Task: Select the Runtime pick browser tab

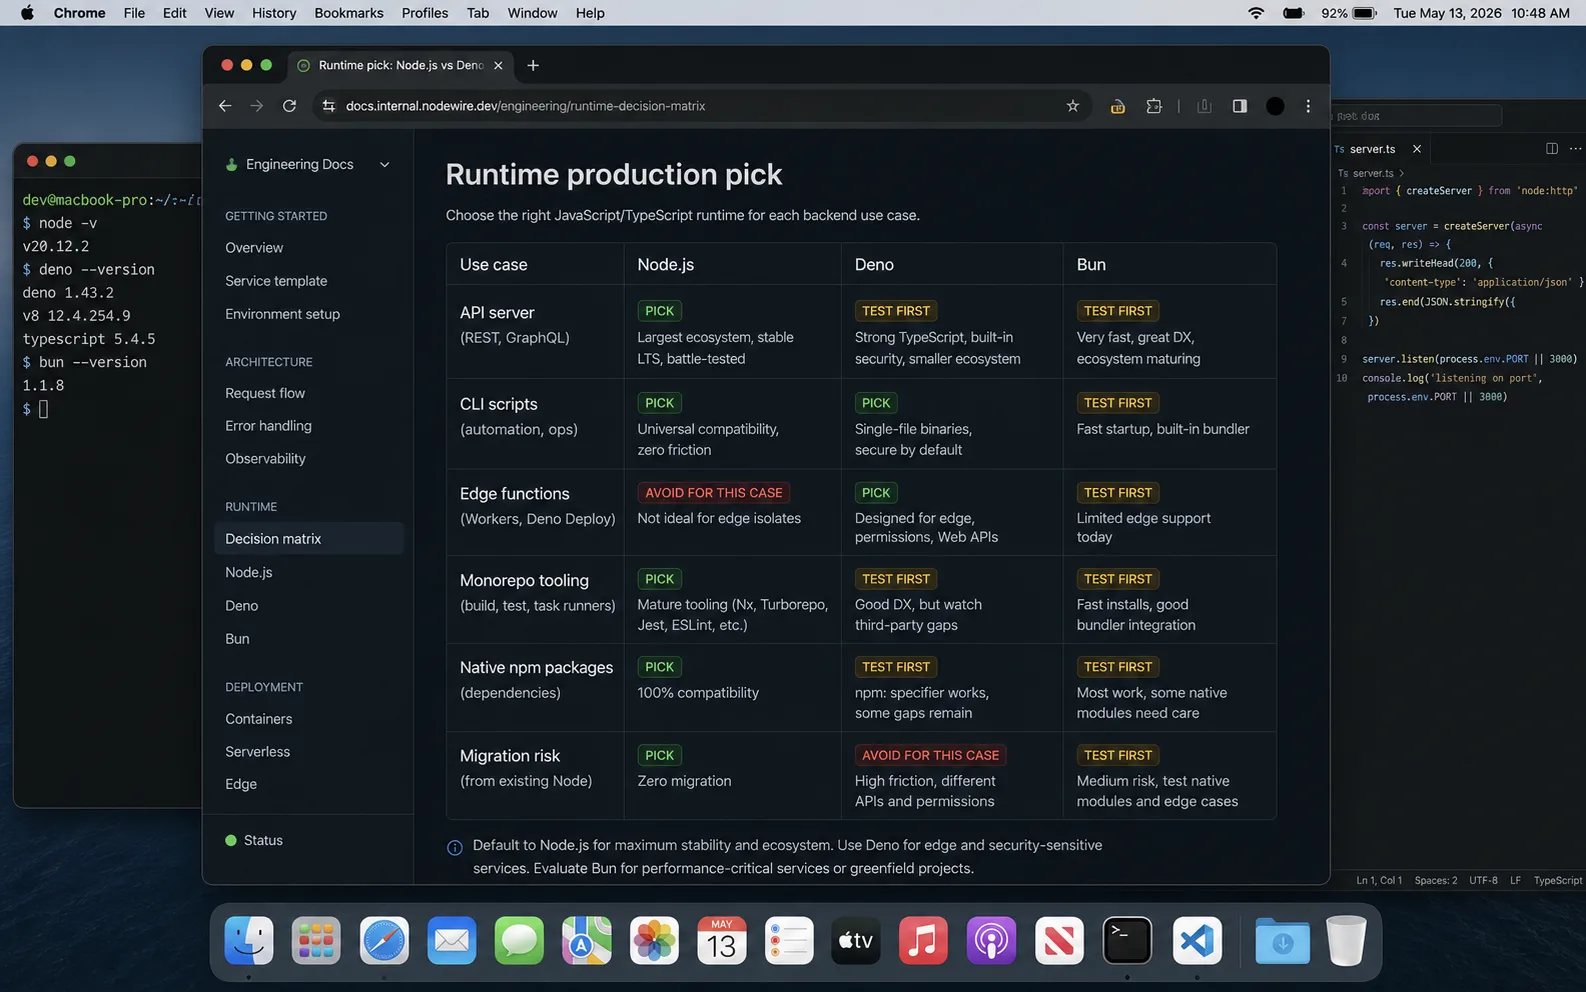Action: pos(400,65)
